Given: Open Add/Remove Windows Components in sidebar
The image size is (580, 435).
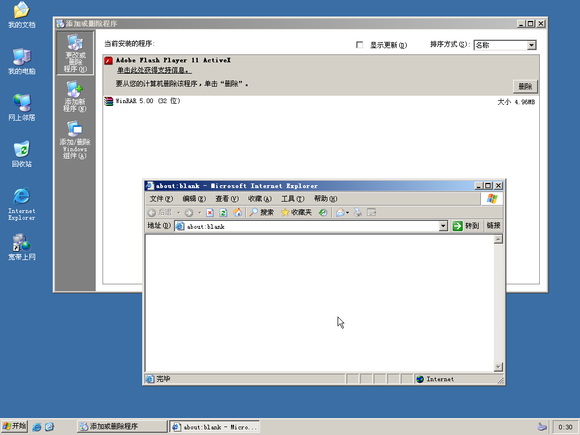Looking at the screenshot, I should click(75, 140).
